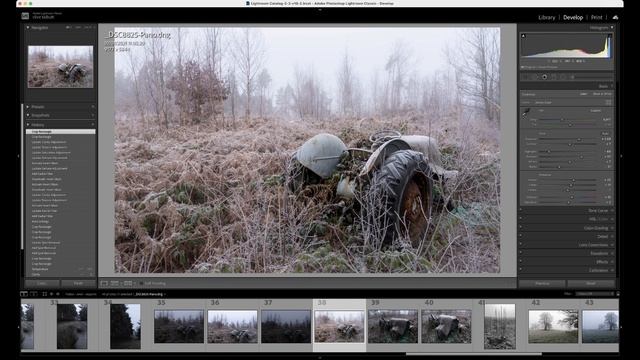Screen dimensions: 640x360
Task: Set treatment to Black & White
Action: point(602,94)
